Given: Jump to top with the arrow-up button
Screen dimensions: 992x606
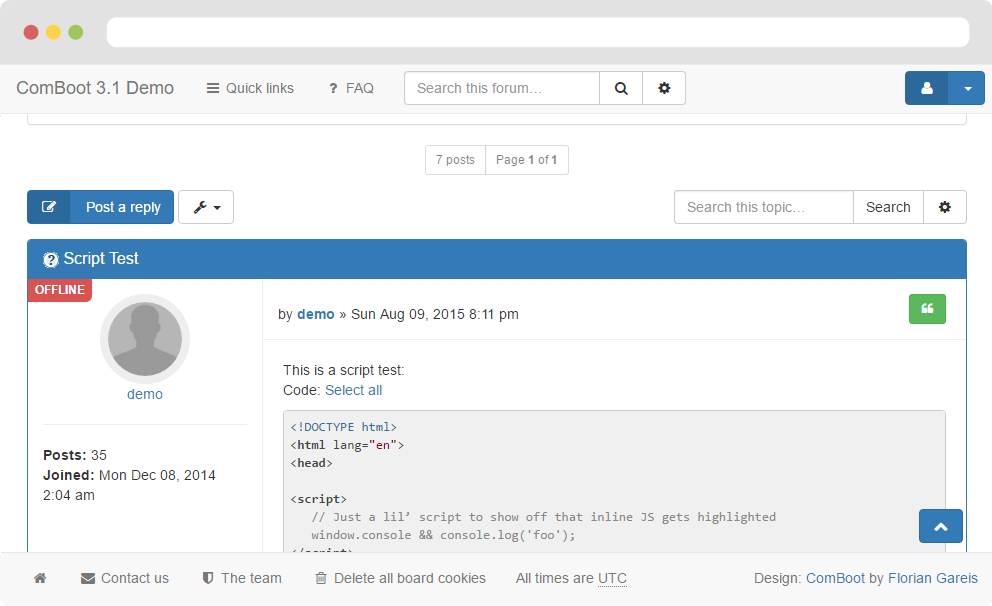Looking at the screenshot, I should [941, 526].
